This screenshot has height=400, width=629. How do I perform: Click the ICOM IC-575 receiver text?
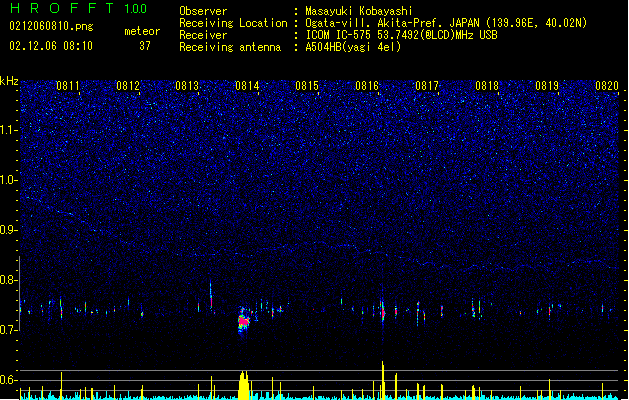click(x=401, y=35)
